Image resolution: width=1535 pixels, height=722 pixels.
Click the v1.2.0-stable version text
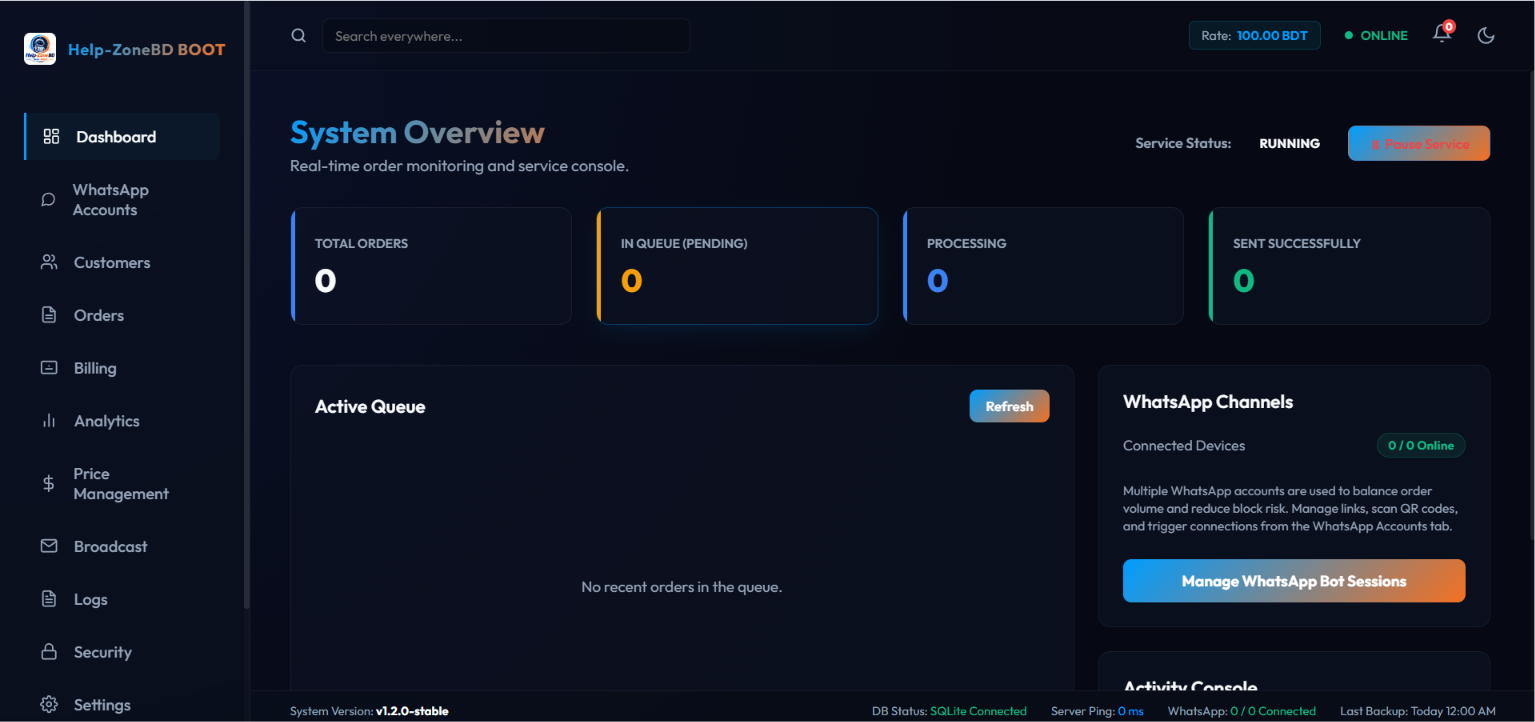coord(412,711)
